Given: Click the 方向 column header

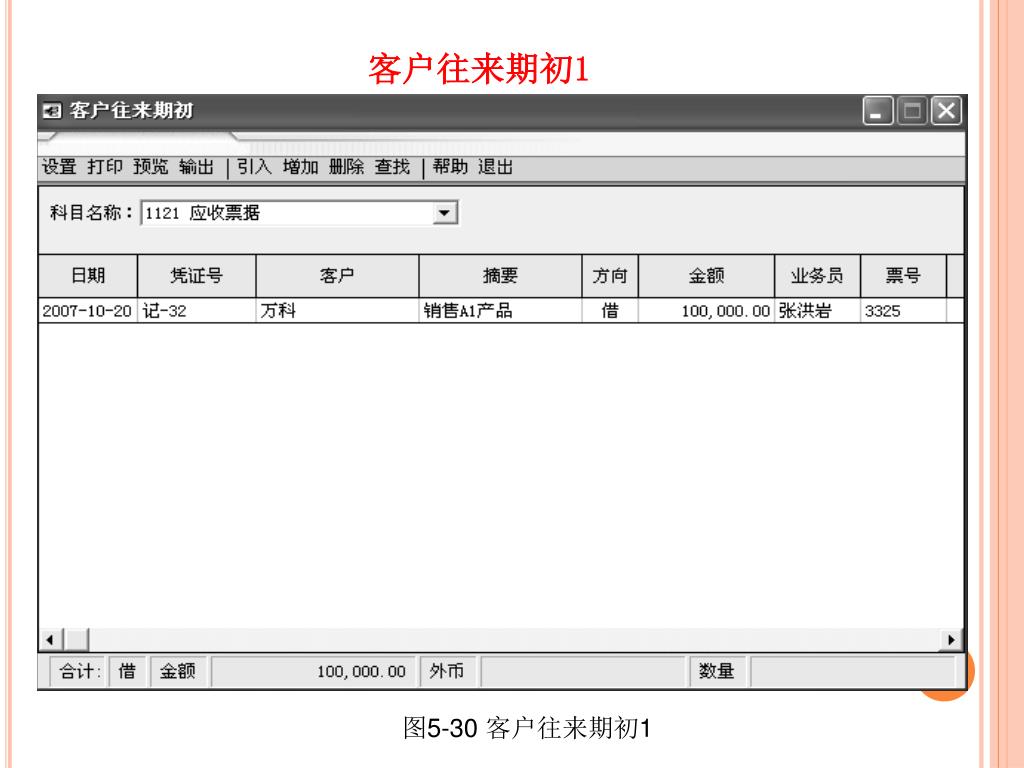Looking at the screenshot, I should (610, 276).
